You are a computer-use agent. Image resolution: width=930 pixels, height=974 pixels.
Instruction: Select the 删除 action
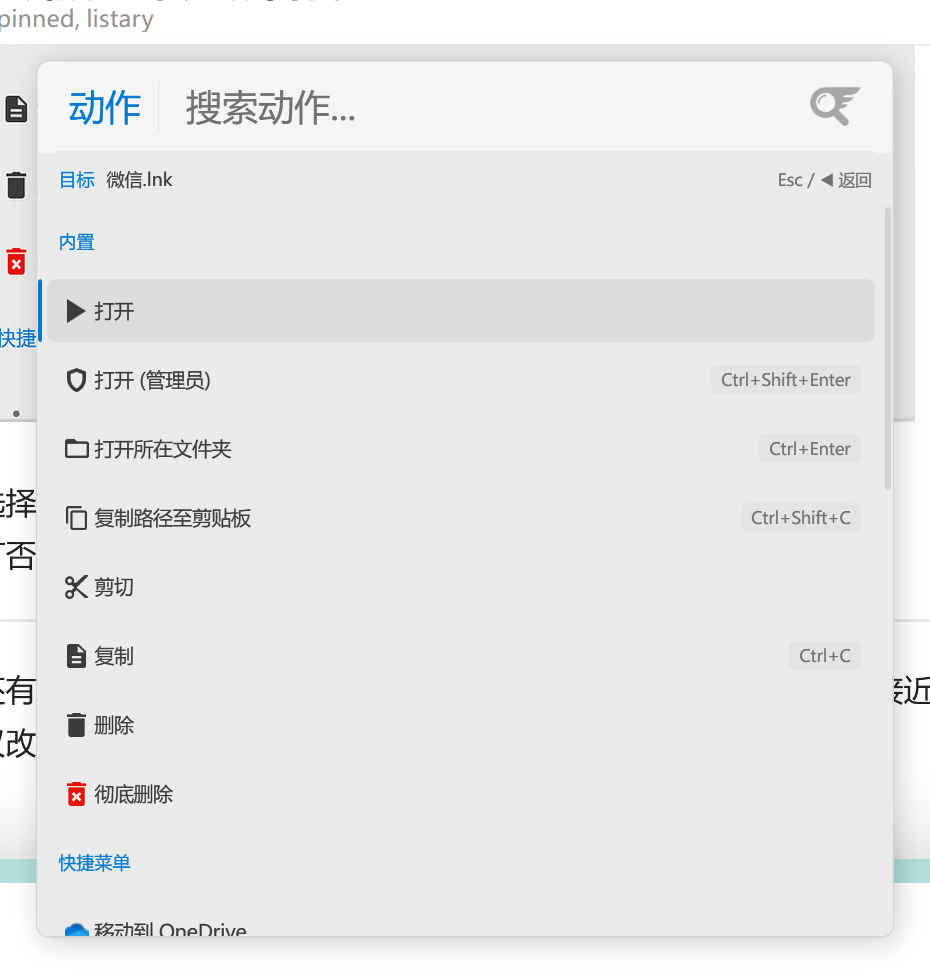461,724
